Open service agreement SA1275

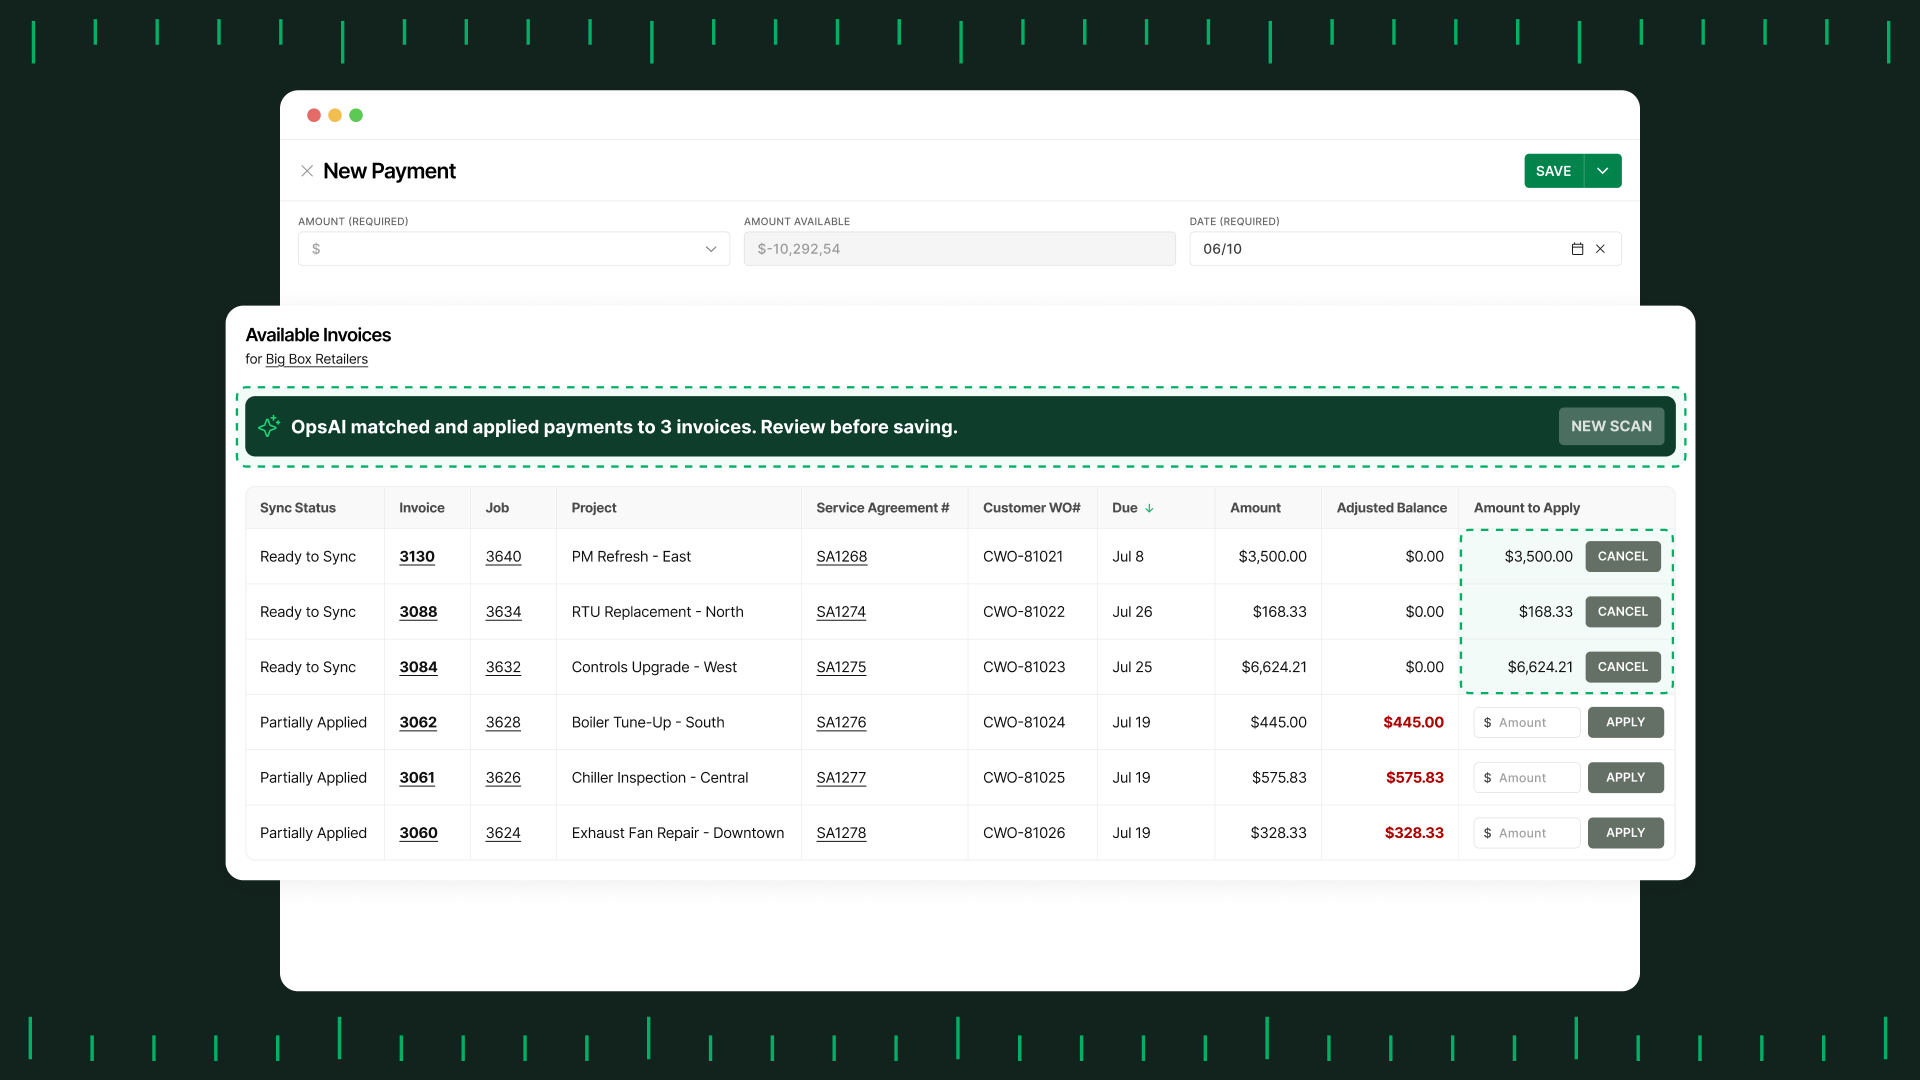(841, 667)
